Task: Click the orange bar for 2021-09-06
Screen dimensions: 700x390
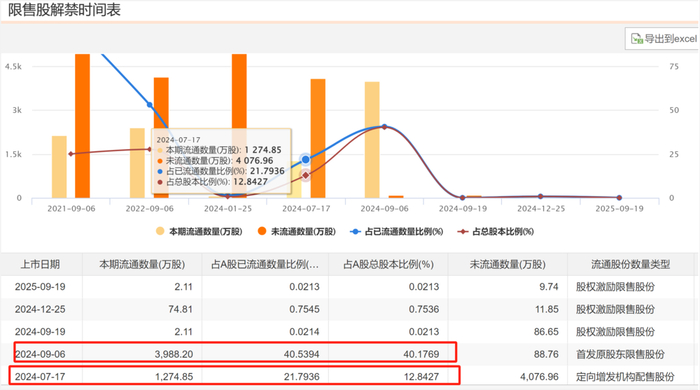Action: (x=83, y=126)
